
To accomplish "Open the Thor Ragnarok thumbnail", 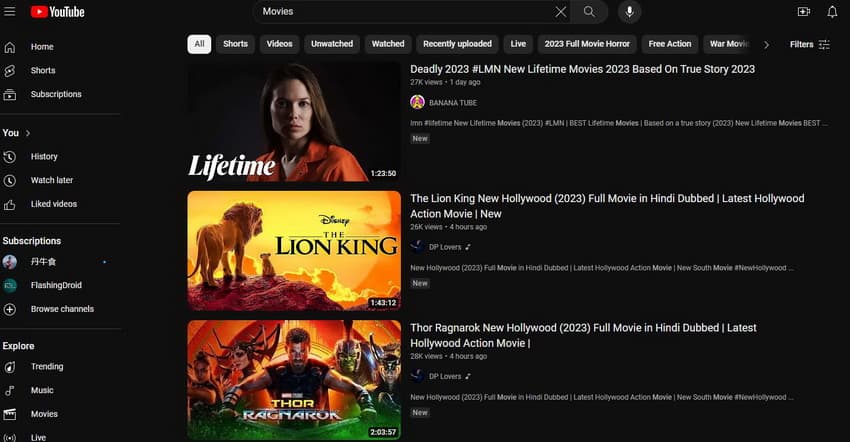I will 294,380.
